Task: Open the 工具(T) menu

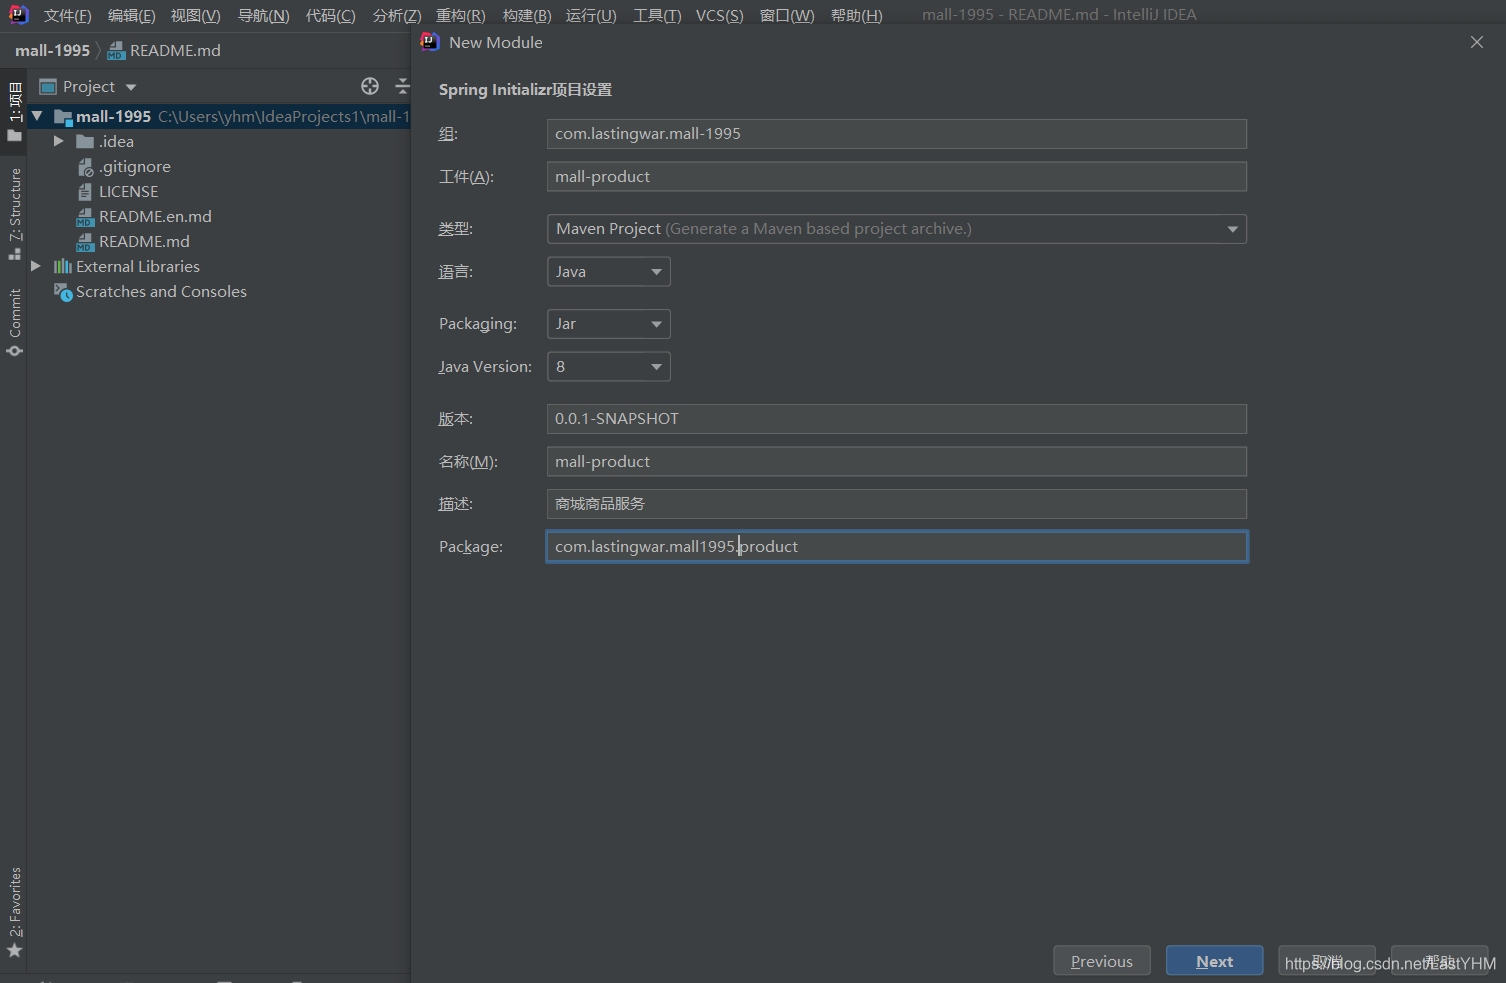Action: tap(657, 16)
